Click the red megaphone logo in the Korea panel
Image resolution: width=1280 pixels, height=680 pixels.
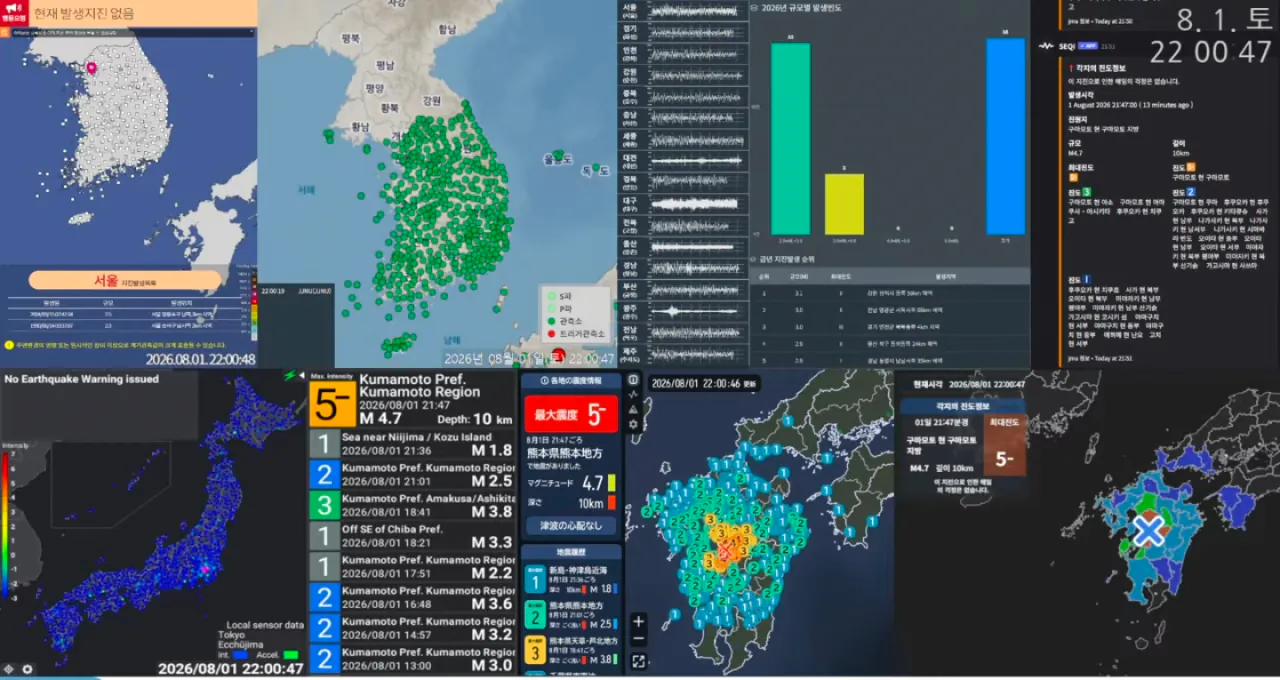15,13
